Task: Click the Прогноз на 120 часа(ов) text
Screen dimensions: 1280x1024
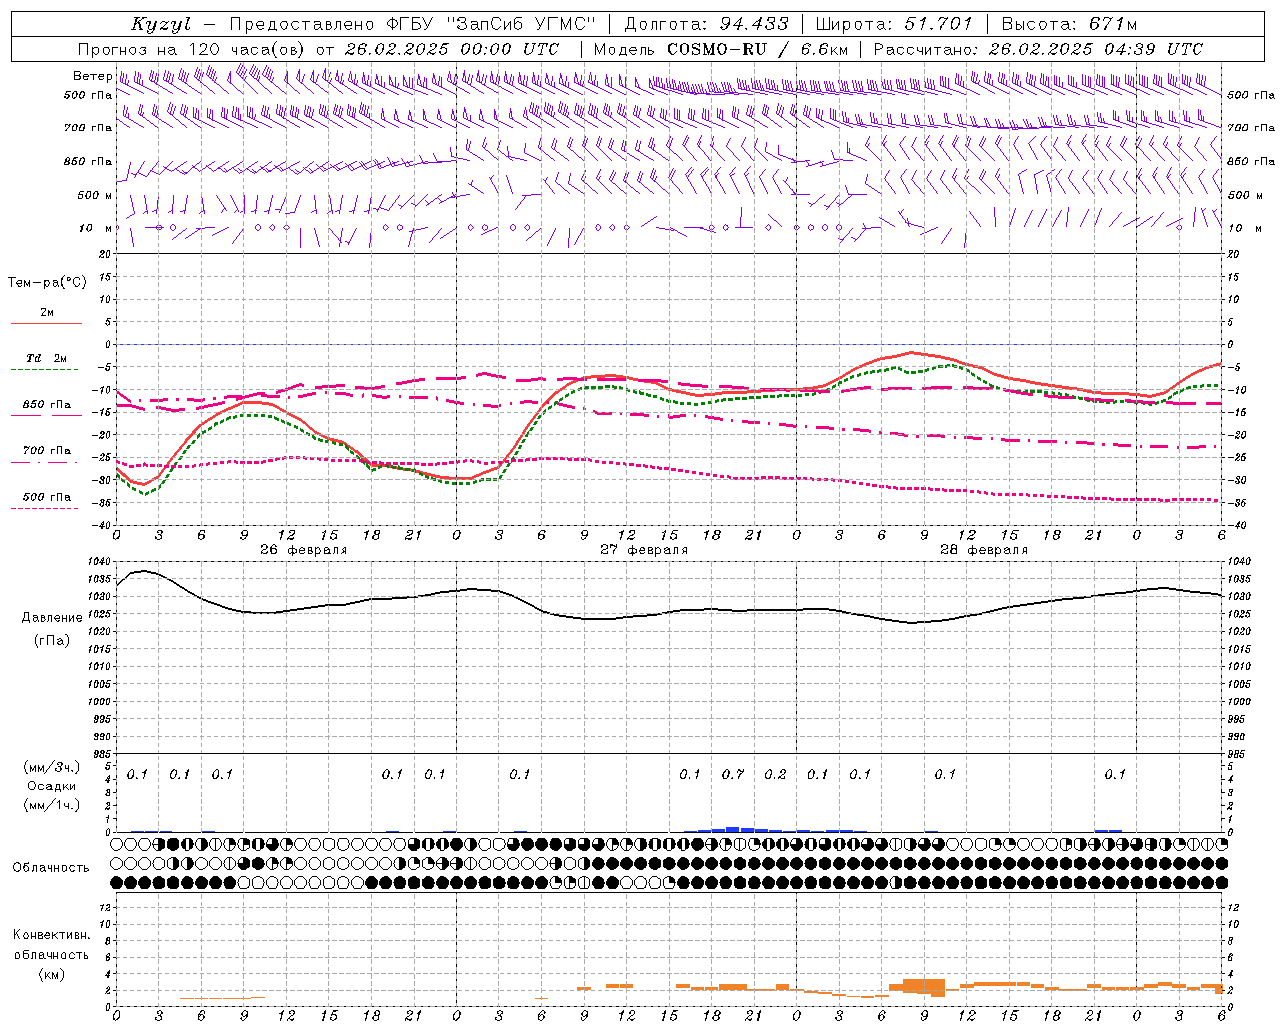Action: click(193, 49)
